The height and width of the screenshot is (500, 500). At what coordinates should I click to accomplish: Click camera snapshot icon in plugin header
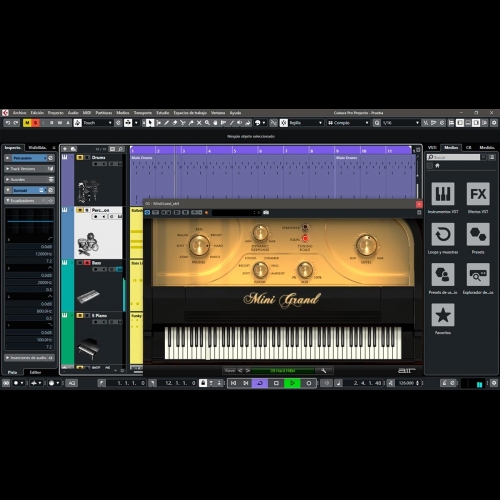[x=266, y=212]
